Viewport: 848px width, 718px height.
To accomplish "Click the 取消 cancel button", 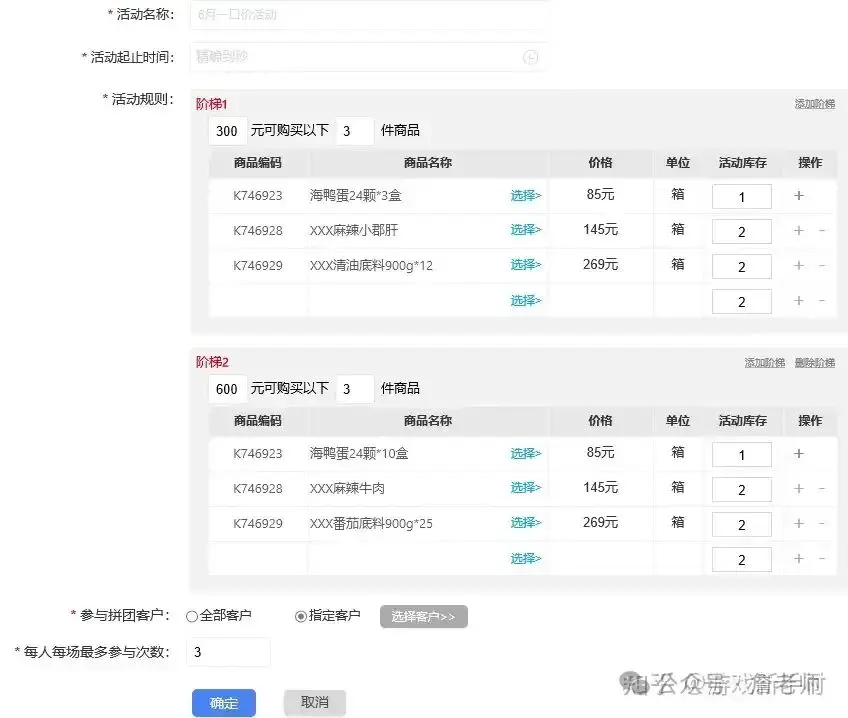I will pos(314,703).
